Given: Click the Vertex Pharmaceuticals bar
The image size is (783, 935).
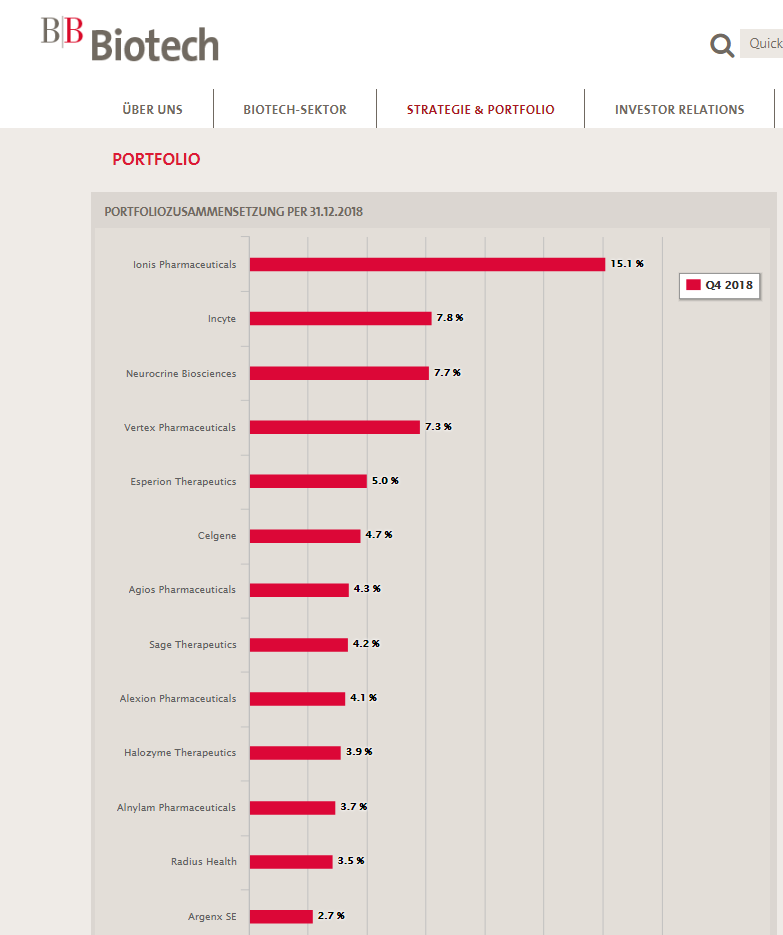Looking at the screenshot, I should point(335,427).
